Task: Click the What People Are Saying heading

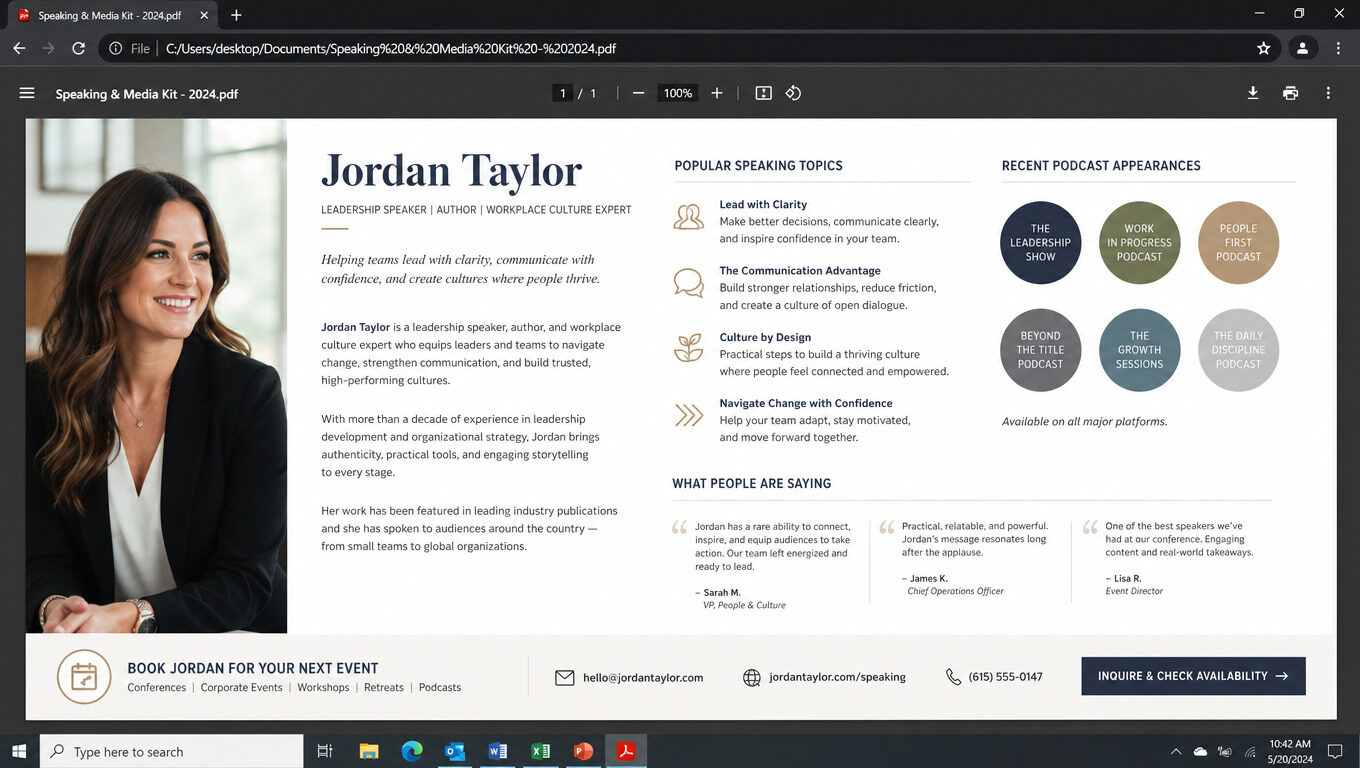Action: point(752,484)
